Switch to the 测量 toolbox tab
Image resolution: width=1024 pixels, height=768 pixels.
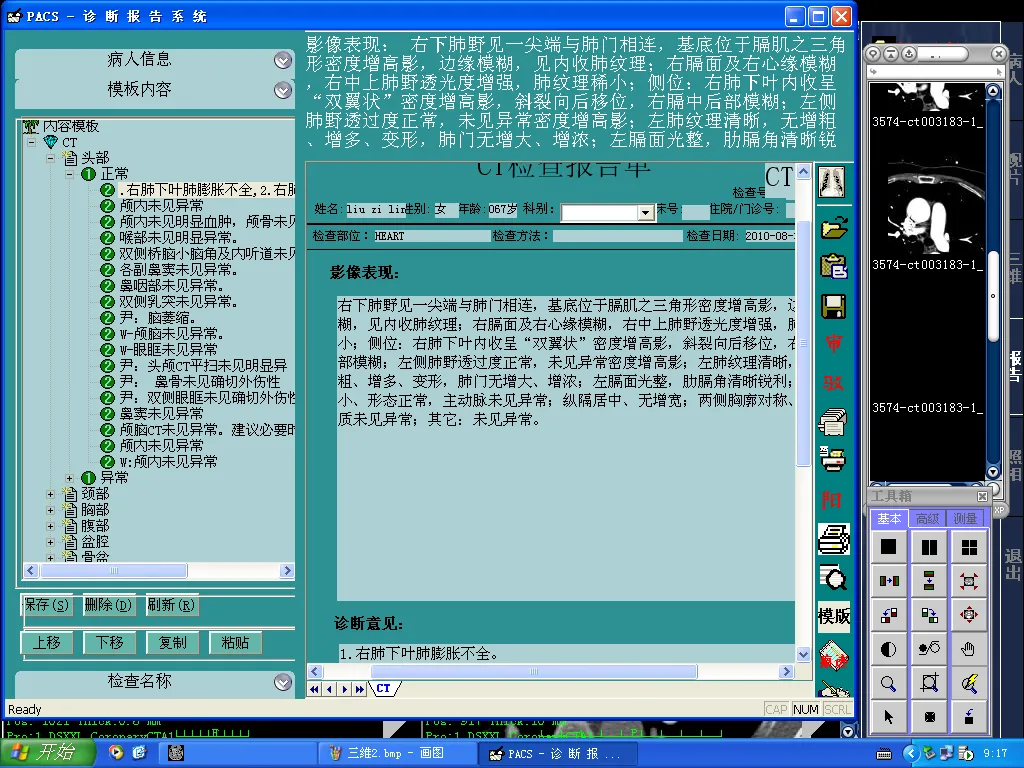pos(965,519)
